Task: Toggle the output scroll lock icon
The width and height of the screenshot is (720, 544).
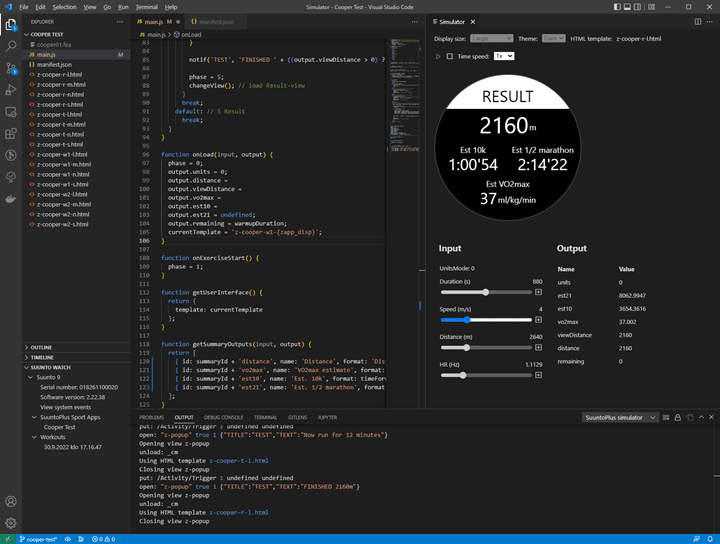Action: (x=677, y=417)
